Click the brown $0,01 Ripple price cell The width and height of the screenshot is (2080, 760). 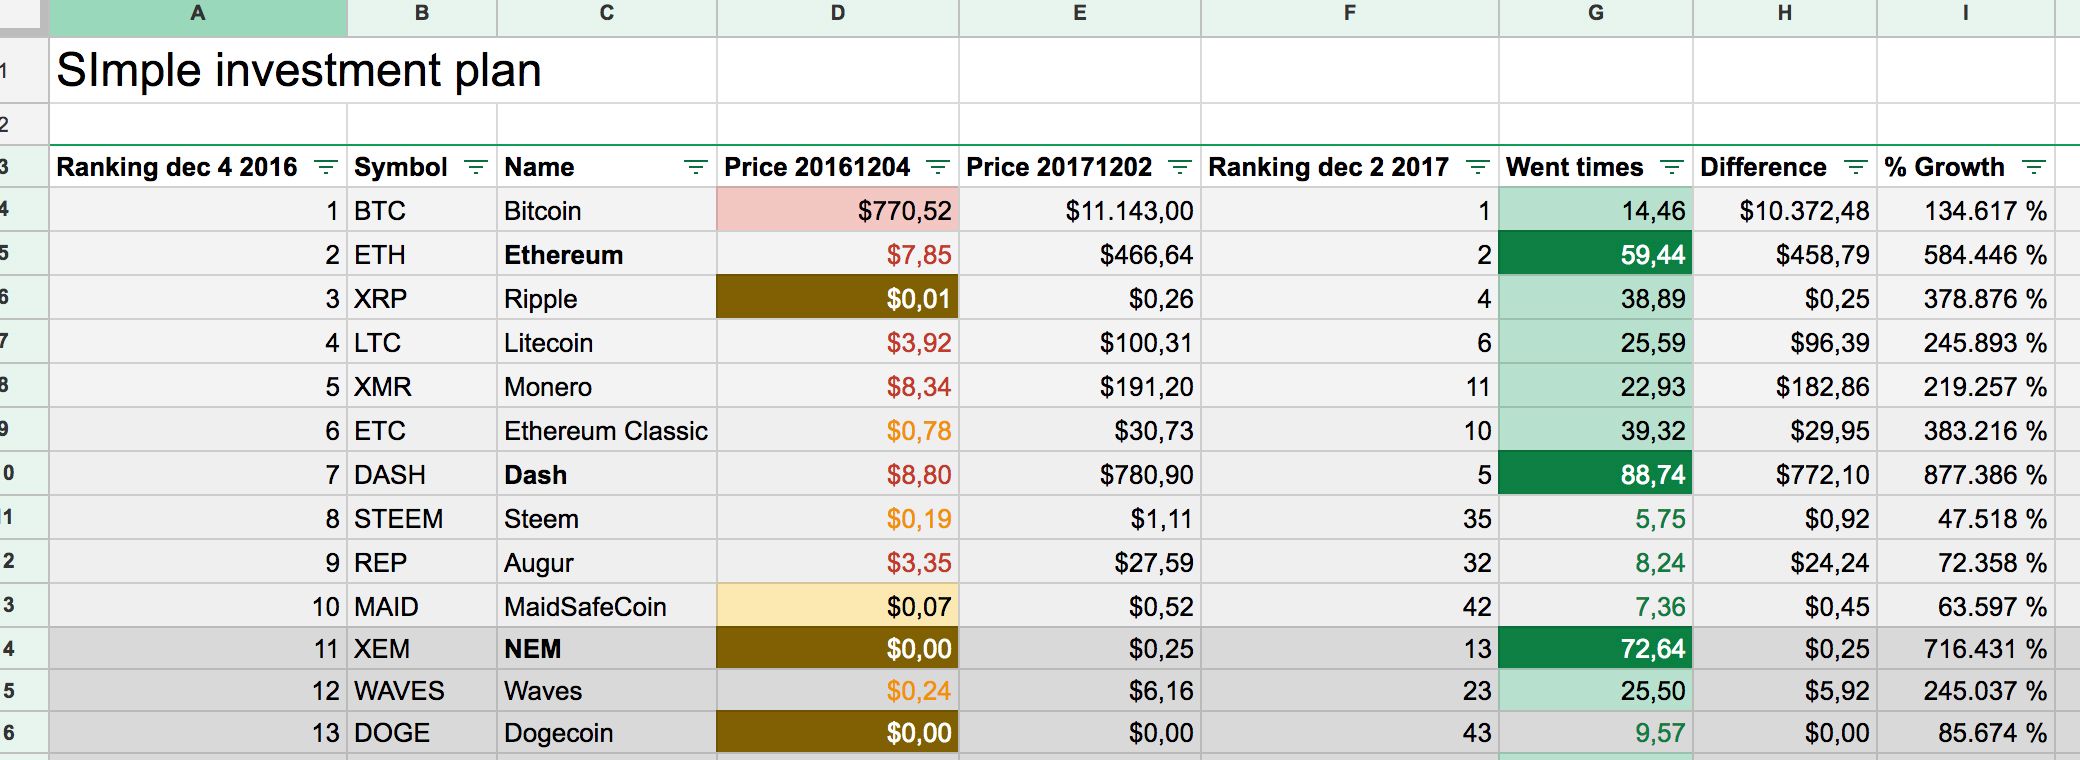pos(838,299)
